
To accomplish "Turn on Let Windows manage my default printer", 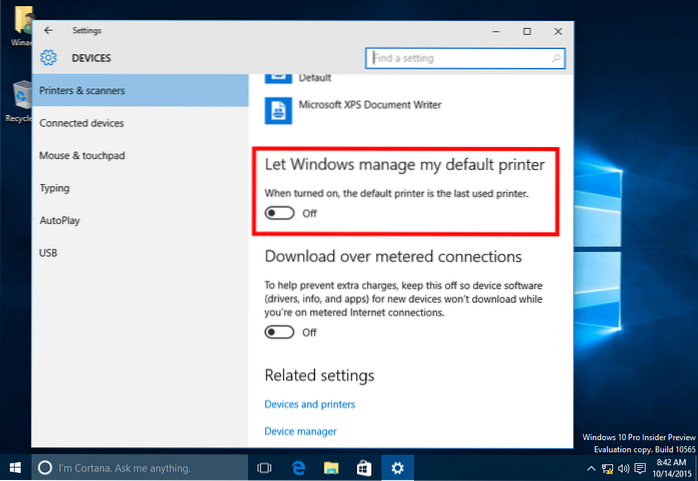I will point(280,213).
